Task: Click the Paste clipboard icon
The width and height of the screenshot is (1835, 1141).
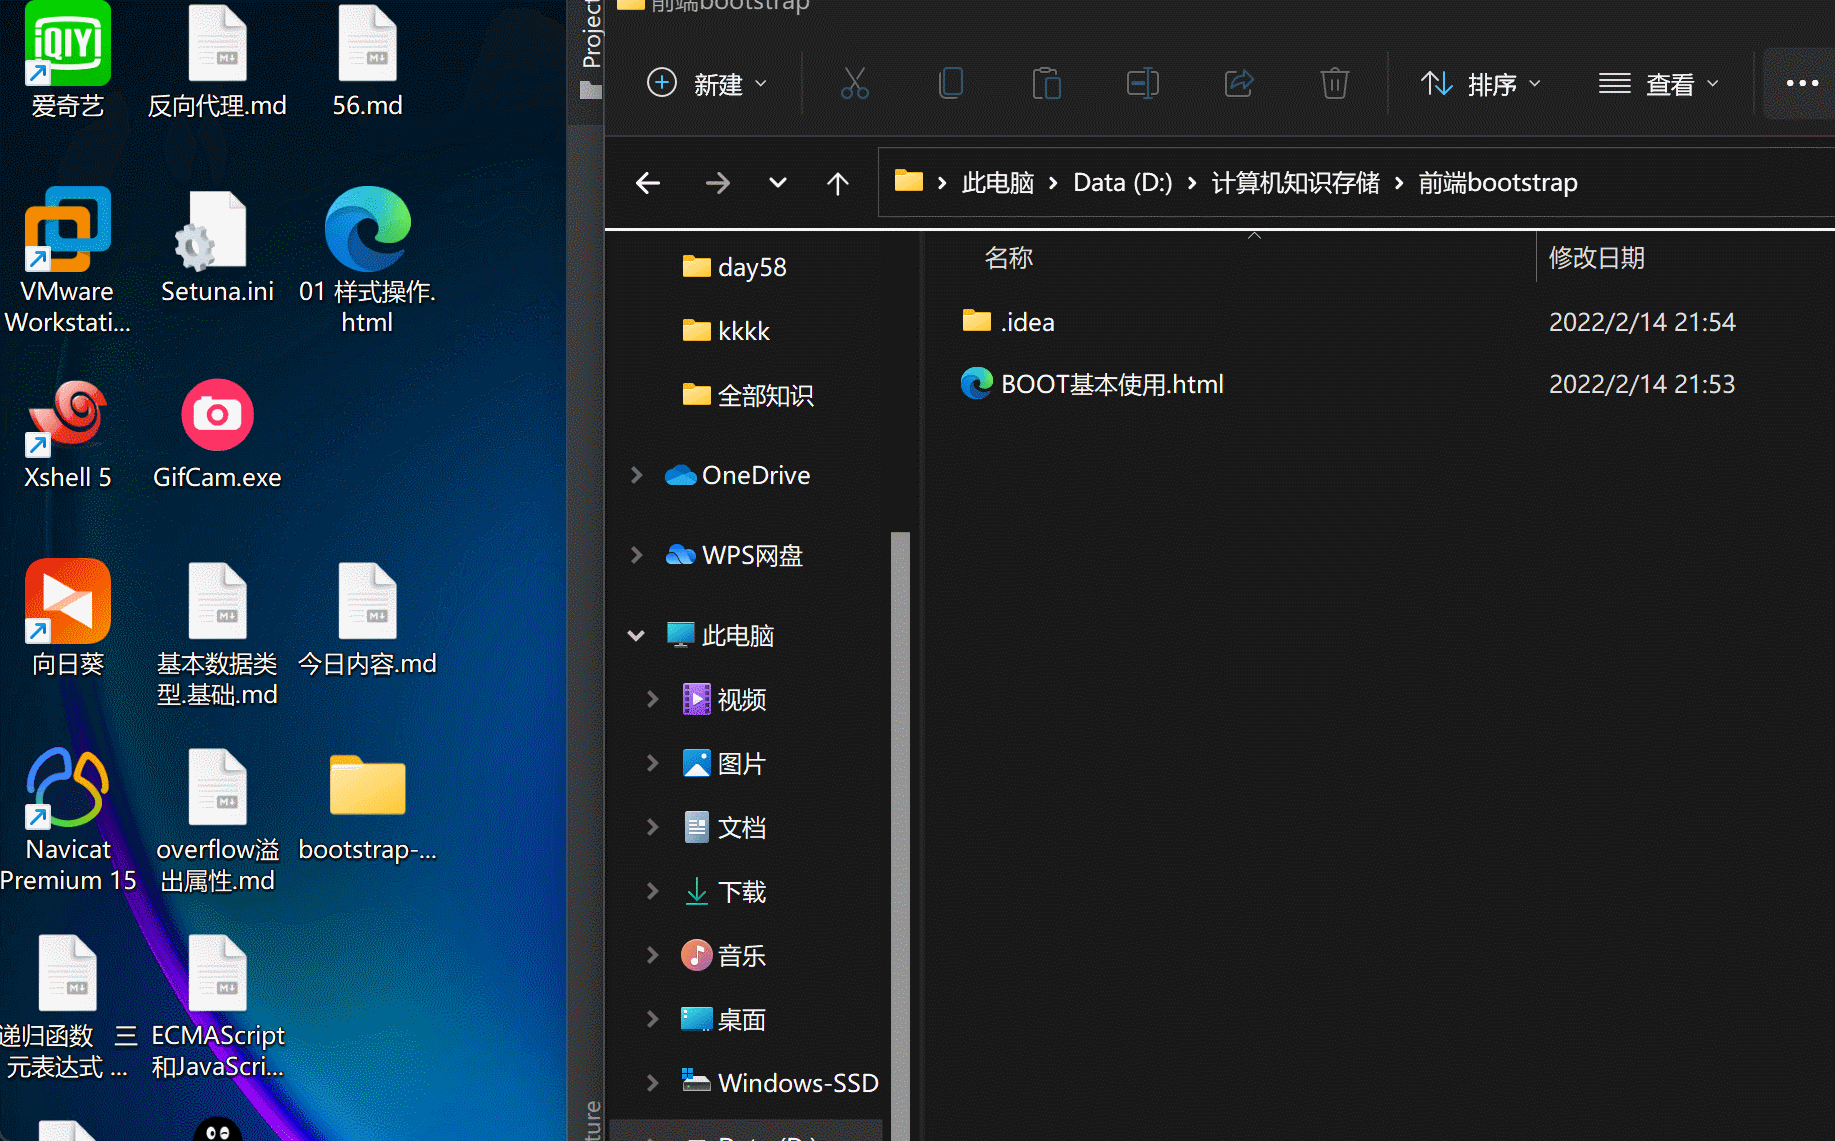Action: [1046, 84]
